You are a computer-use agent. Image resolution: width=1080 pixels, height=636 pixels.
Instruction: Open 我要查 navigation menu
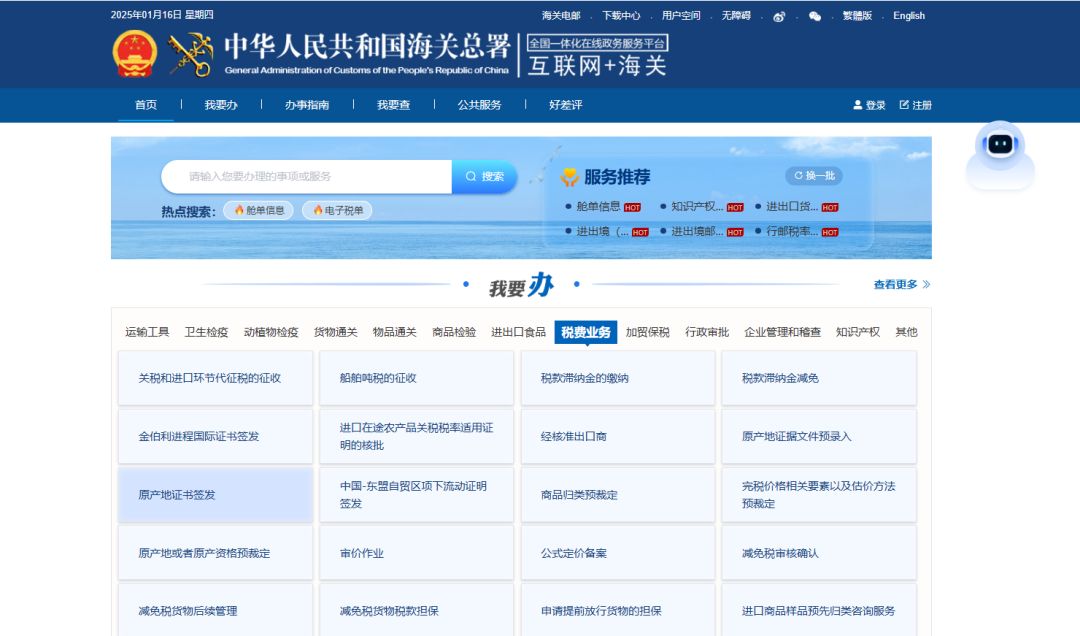coord(393,105)
